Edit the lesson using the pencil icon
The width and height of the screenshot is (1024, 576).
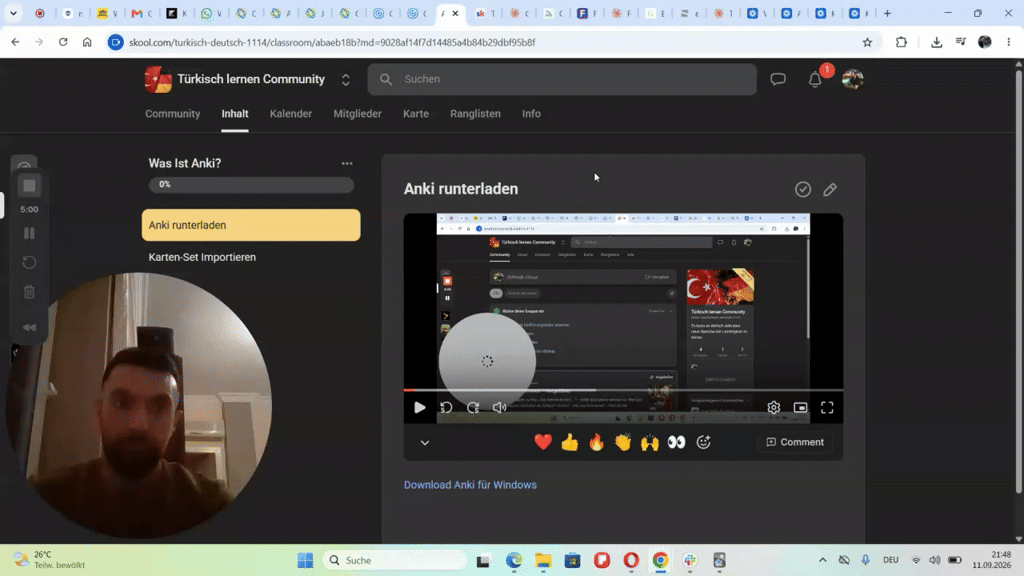pos(830,189)
